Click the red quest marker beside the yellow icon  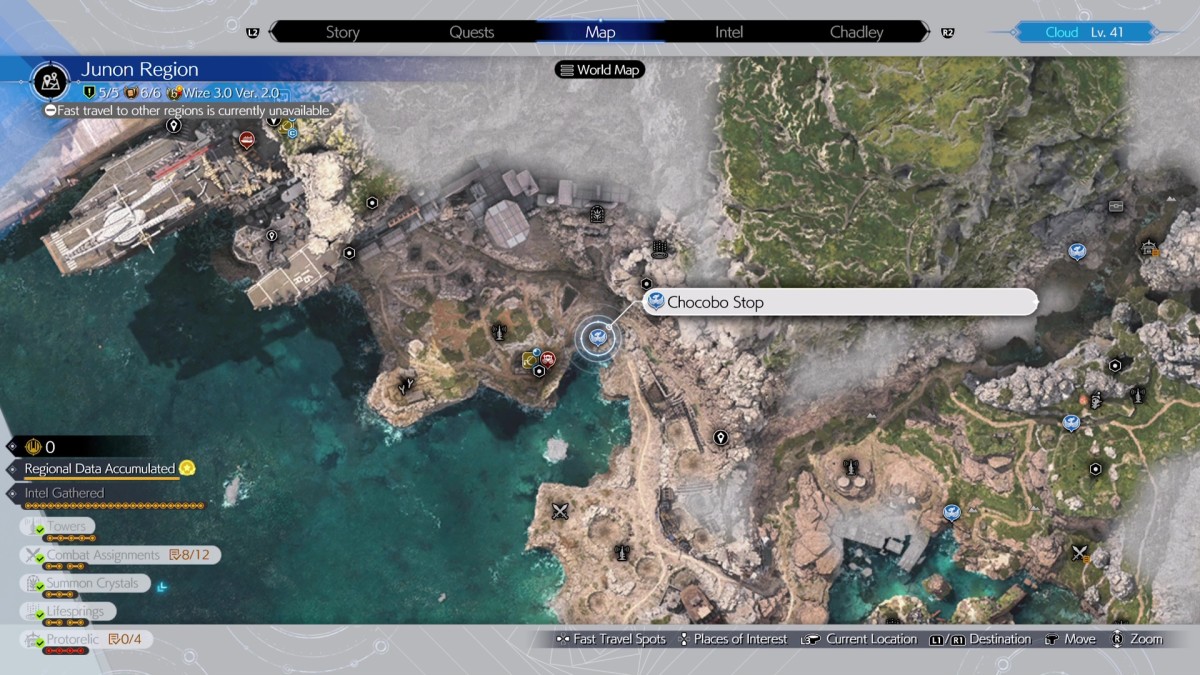pyautogui.click(x=547, y=358)
